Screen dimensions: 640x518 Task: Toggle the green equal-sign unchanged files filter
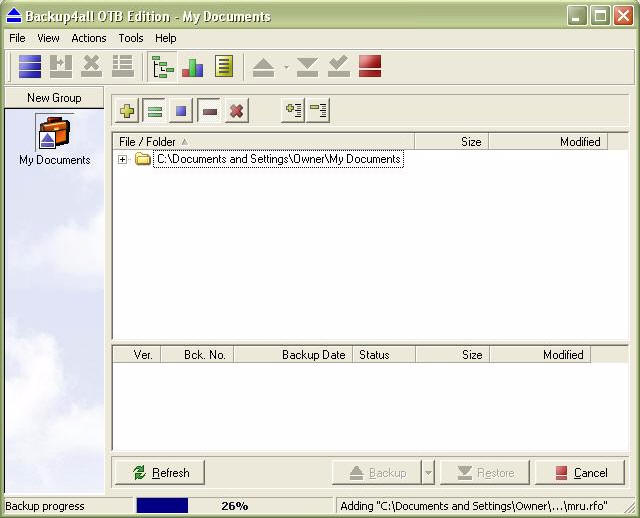click(x=154, y=111)
